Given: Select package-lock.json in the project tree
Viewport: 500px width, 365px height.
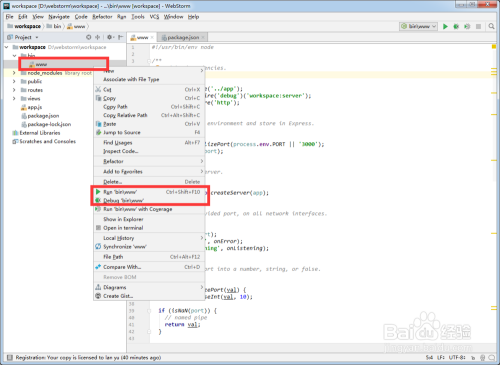Looking at the screenshot, I should 46,124.
